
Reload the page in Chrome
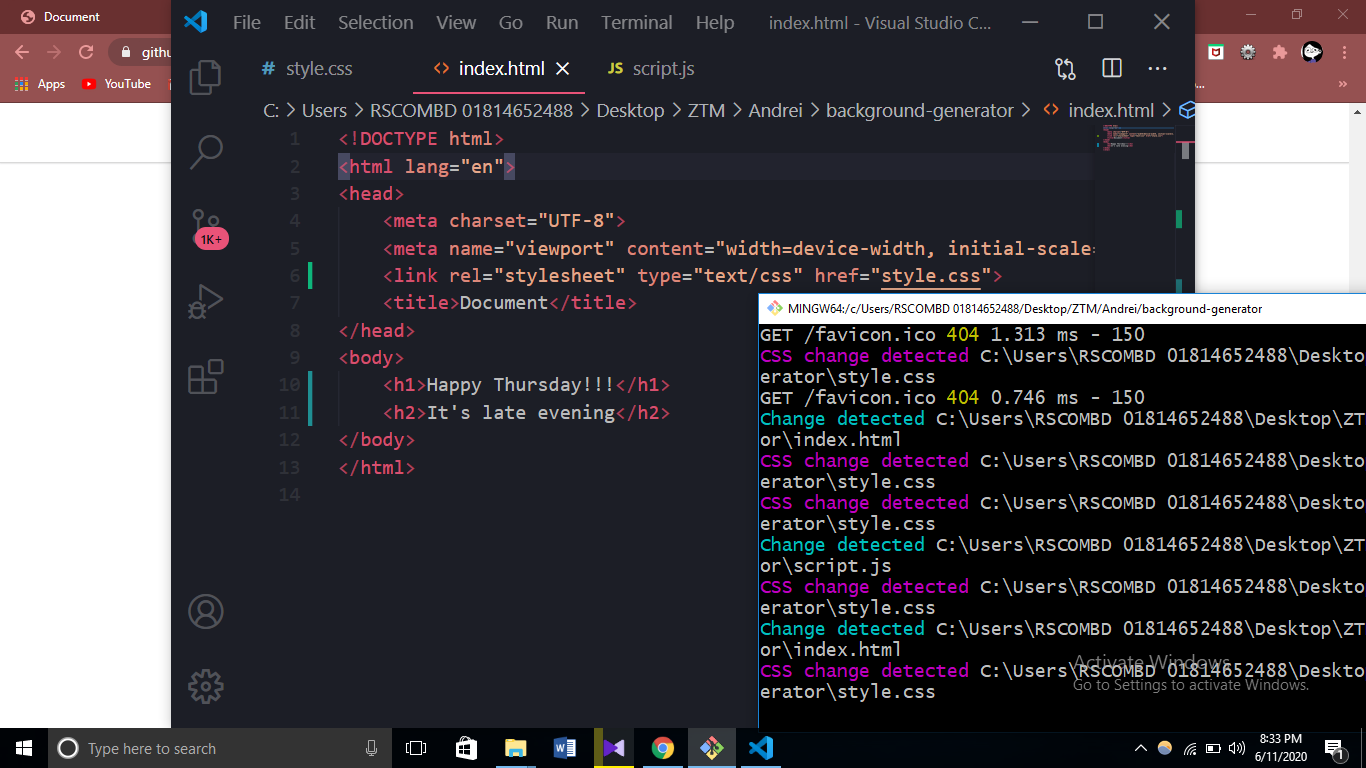point(86,52)
